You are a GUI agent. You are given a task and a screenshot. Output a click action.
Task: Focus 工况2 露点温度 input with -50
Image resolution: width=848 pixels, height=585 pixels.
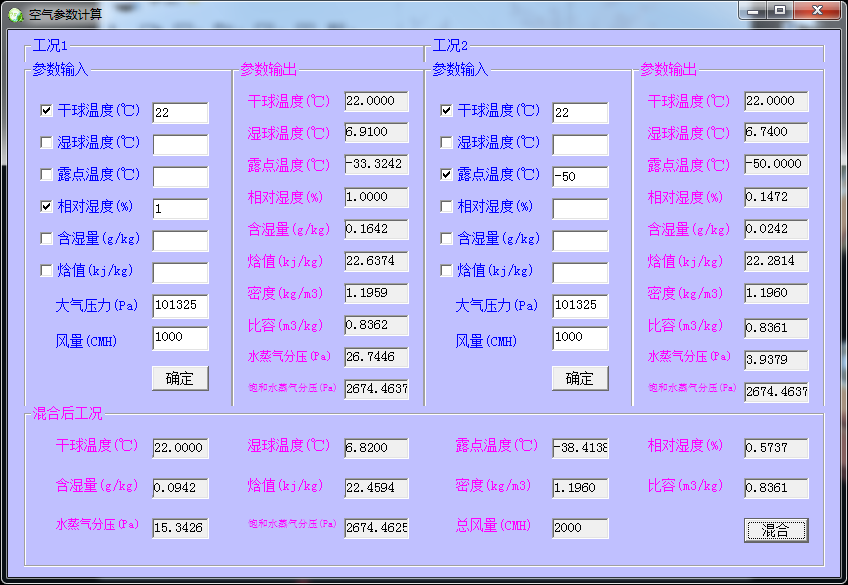coord(580,177)
